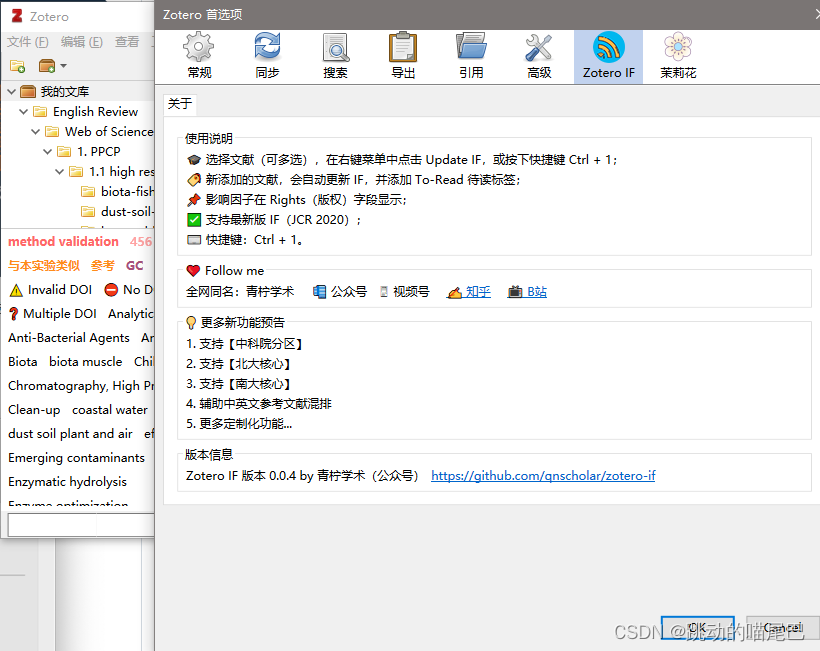
Task: Open the 同步 sync preferences pane
Action: (267, 56)
